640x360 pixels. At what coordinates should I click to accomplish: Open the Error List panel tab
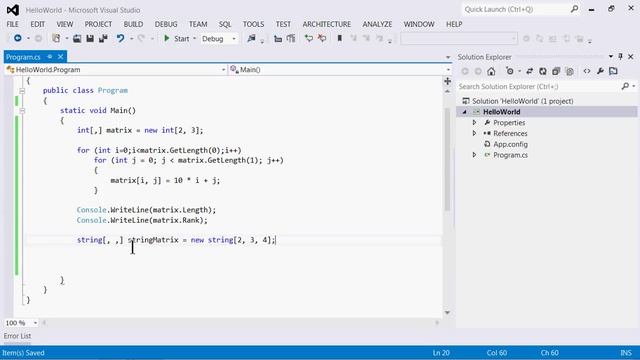pyautogui.click(x=18, y=336)
